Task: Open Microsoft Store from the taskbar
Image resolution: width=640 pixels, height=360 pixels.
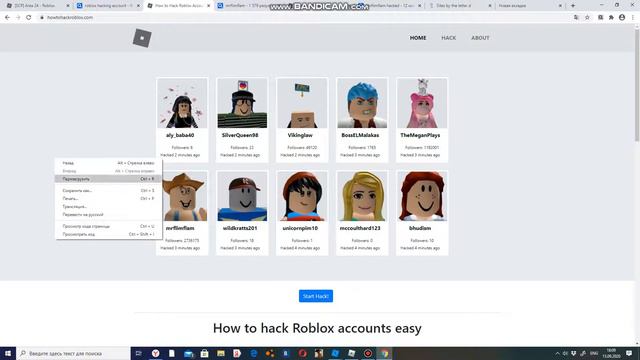Action: point(204,353)
